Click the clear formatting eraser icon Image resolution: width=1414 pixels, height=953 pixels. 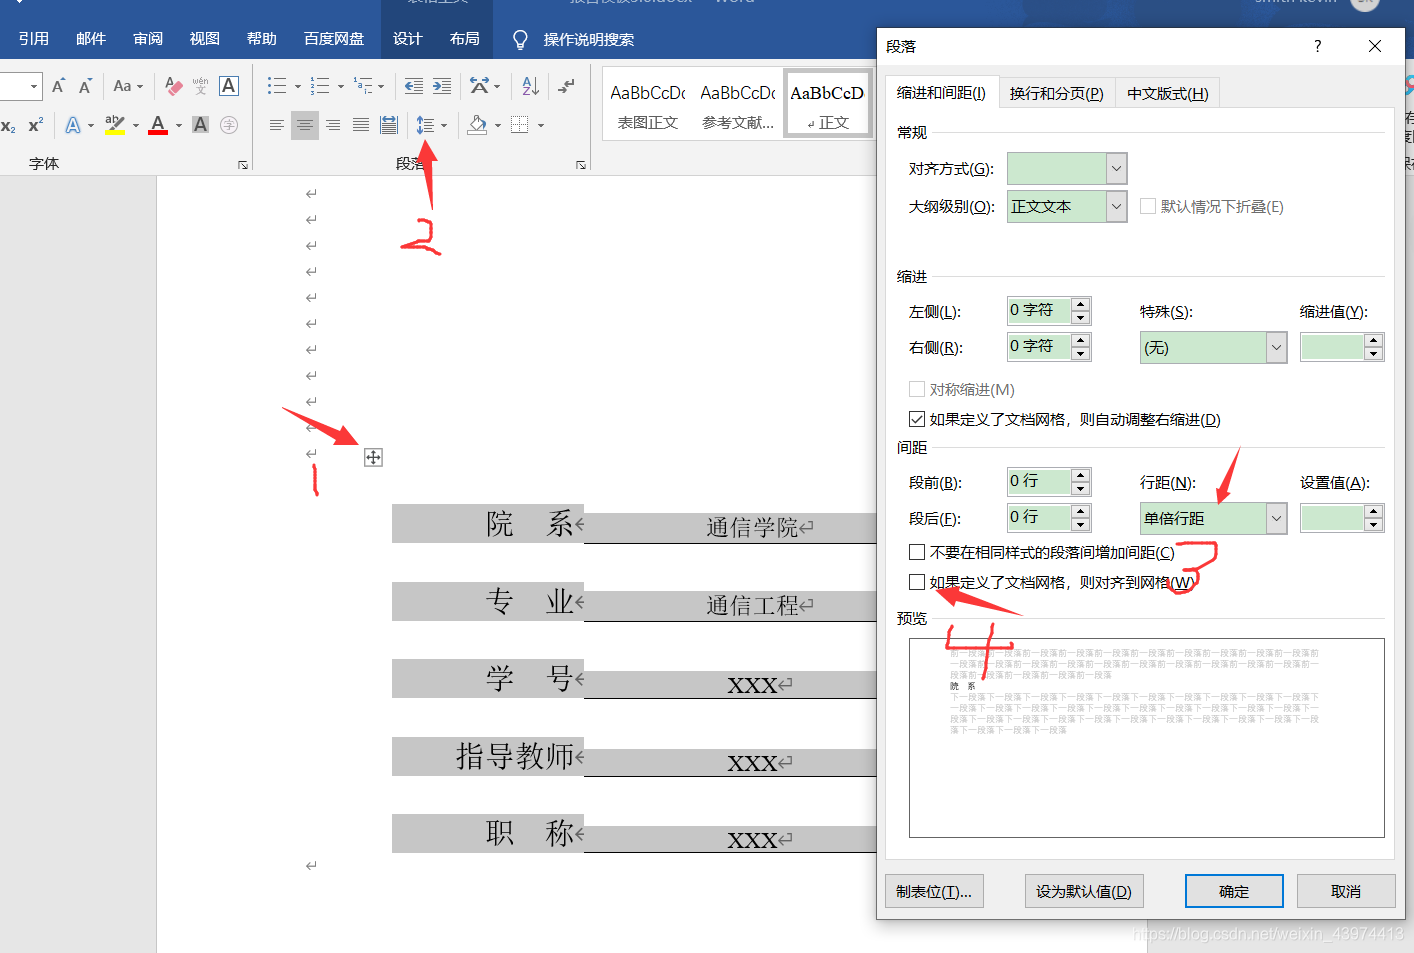click(x=173, y=86)
